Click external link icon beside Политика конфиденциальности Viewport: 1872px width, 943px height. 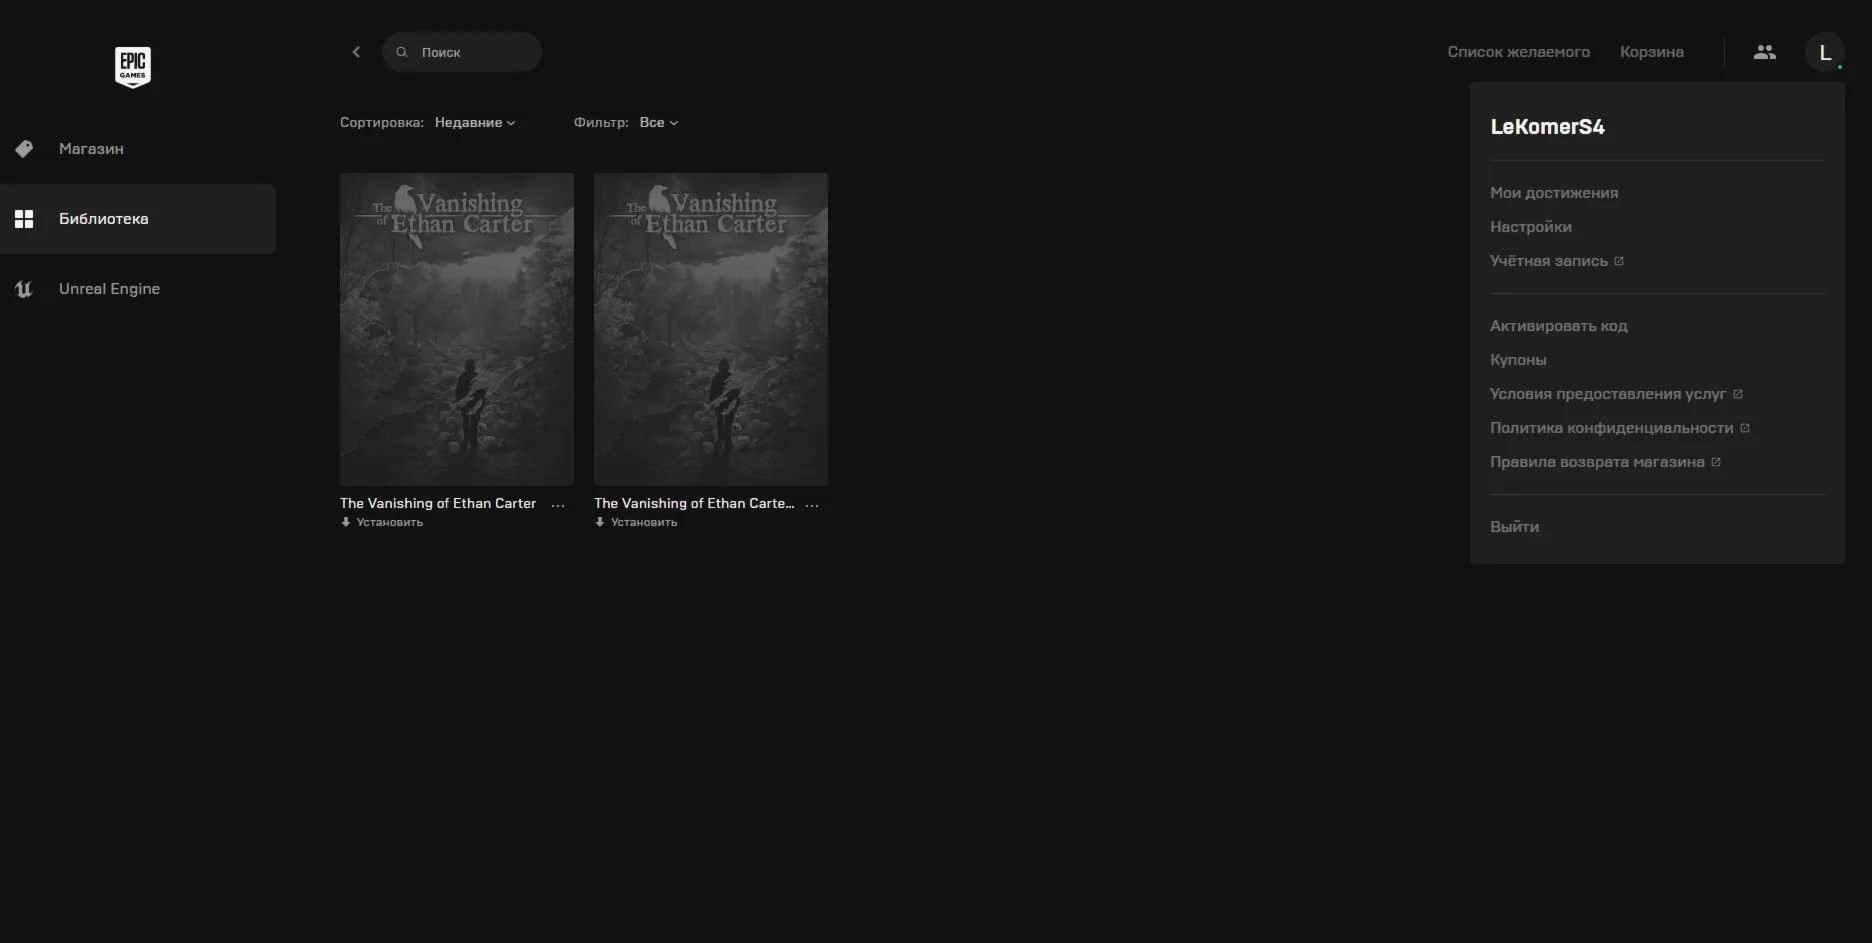click(x=1745, y=428)
